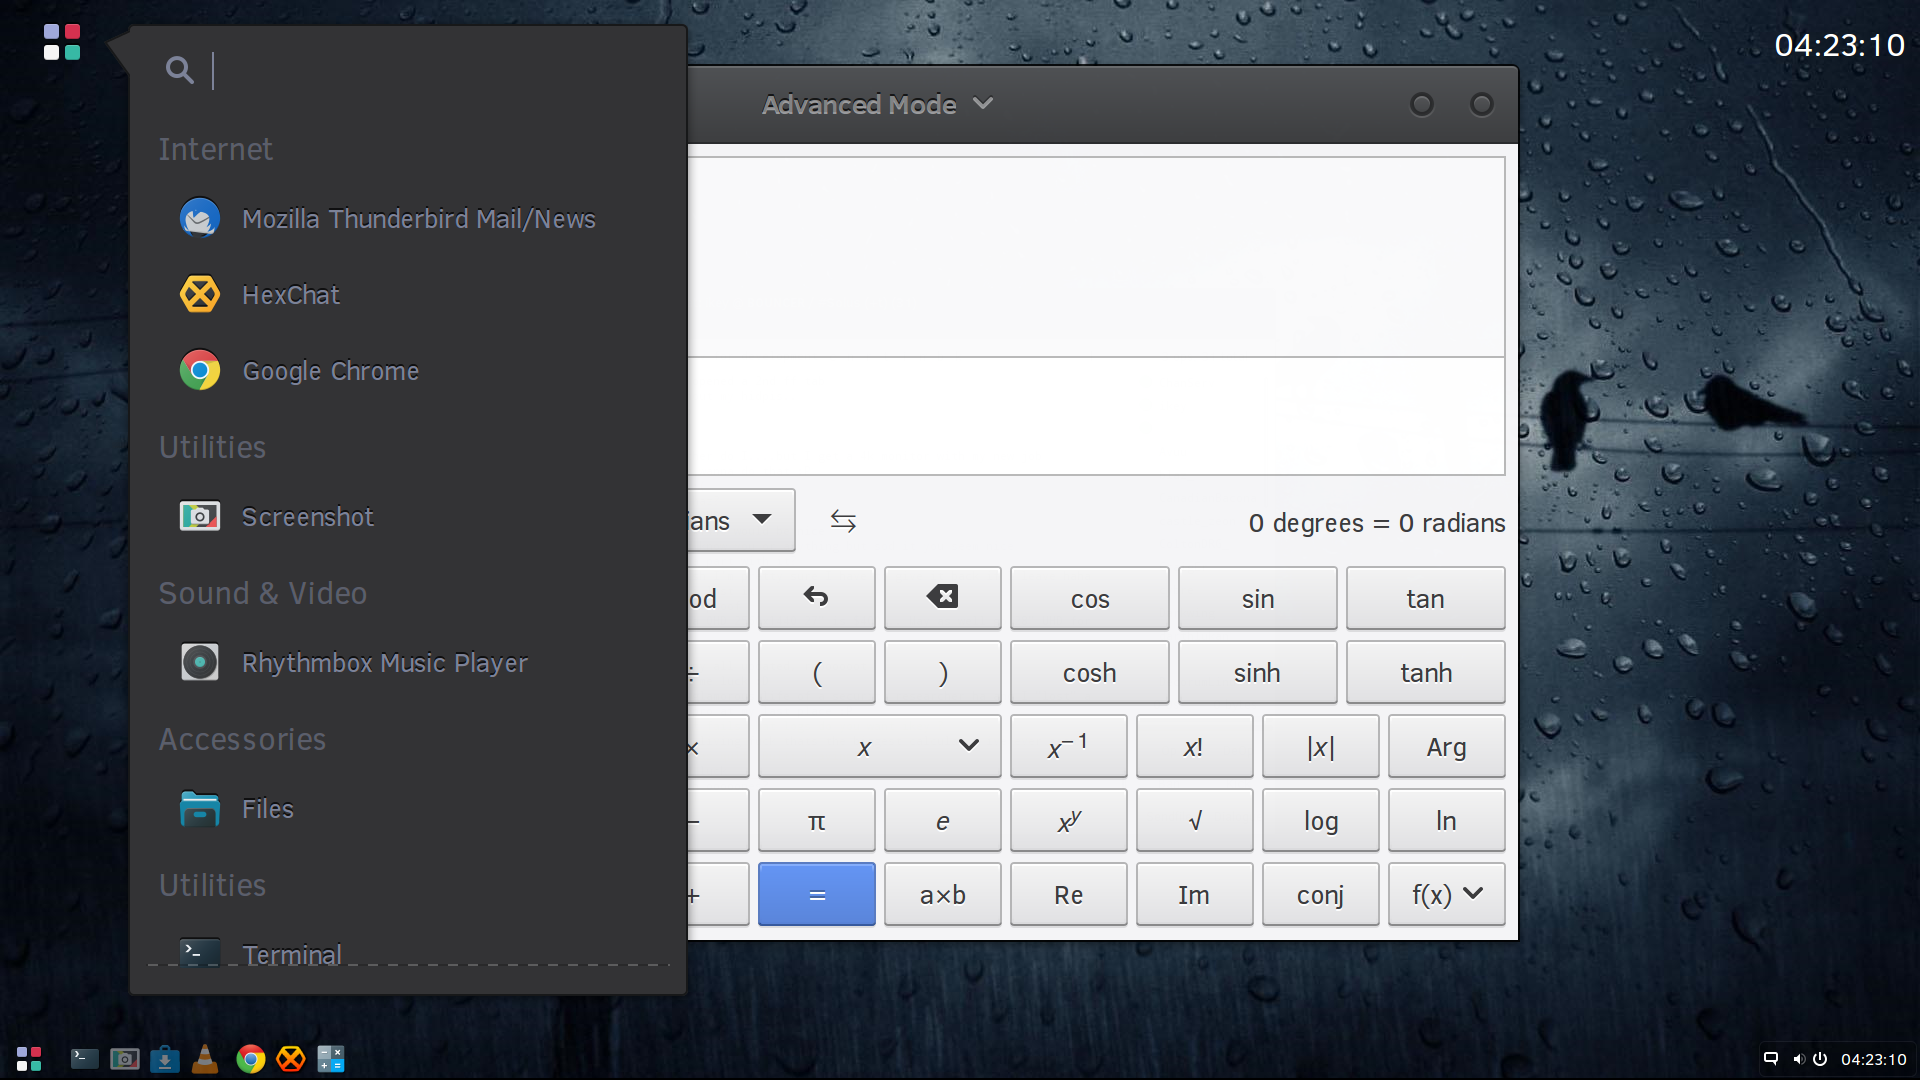
Task: Click the a×b factorize button
Action: [942, 894]
